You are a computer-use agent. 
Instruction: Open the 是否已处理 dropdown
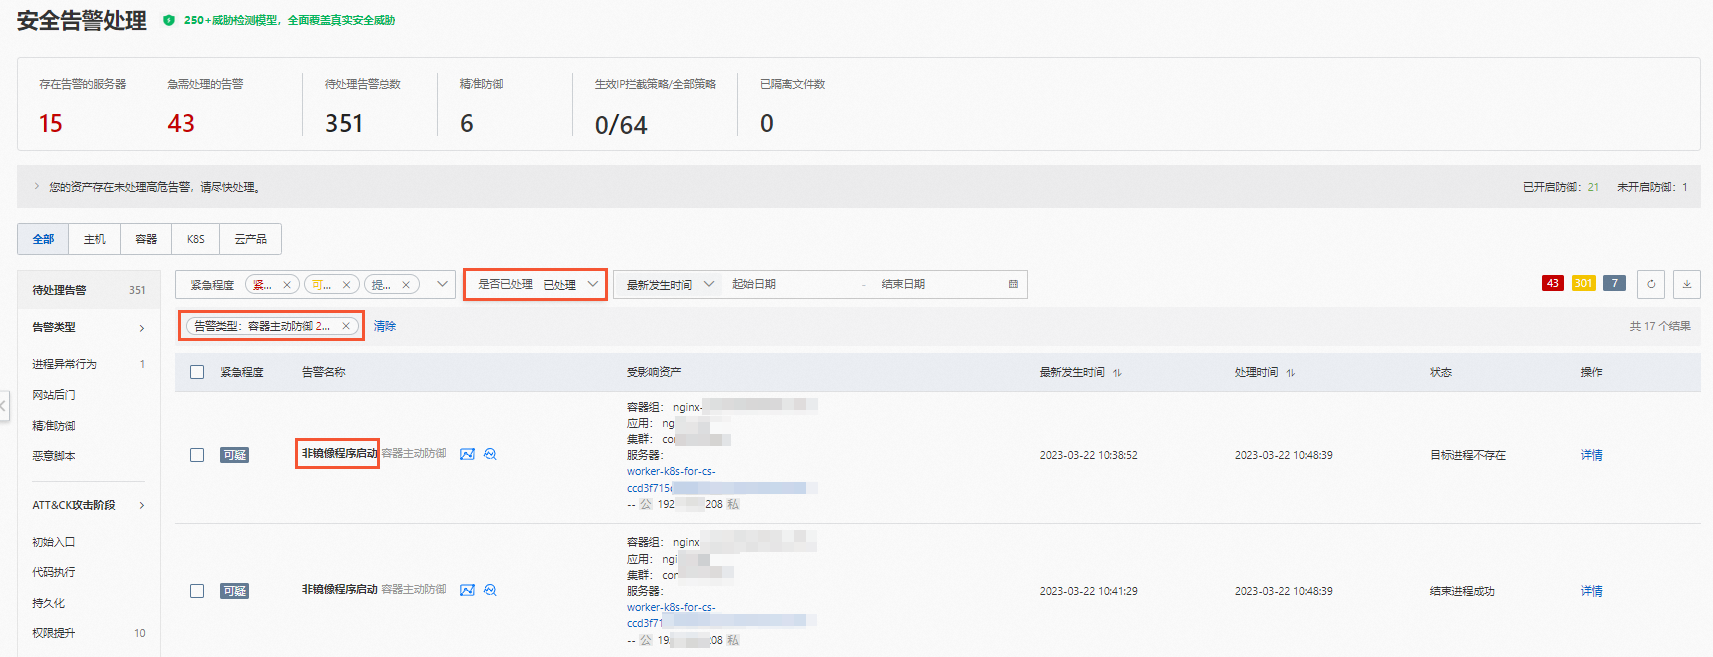pos(535,284)
